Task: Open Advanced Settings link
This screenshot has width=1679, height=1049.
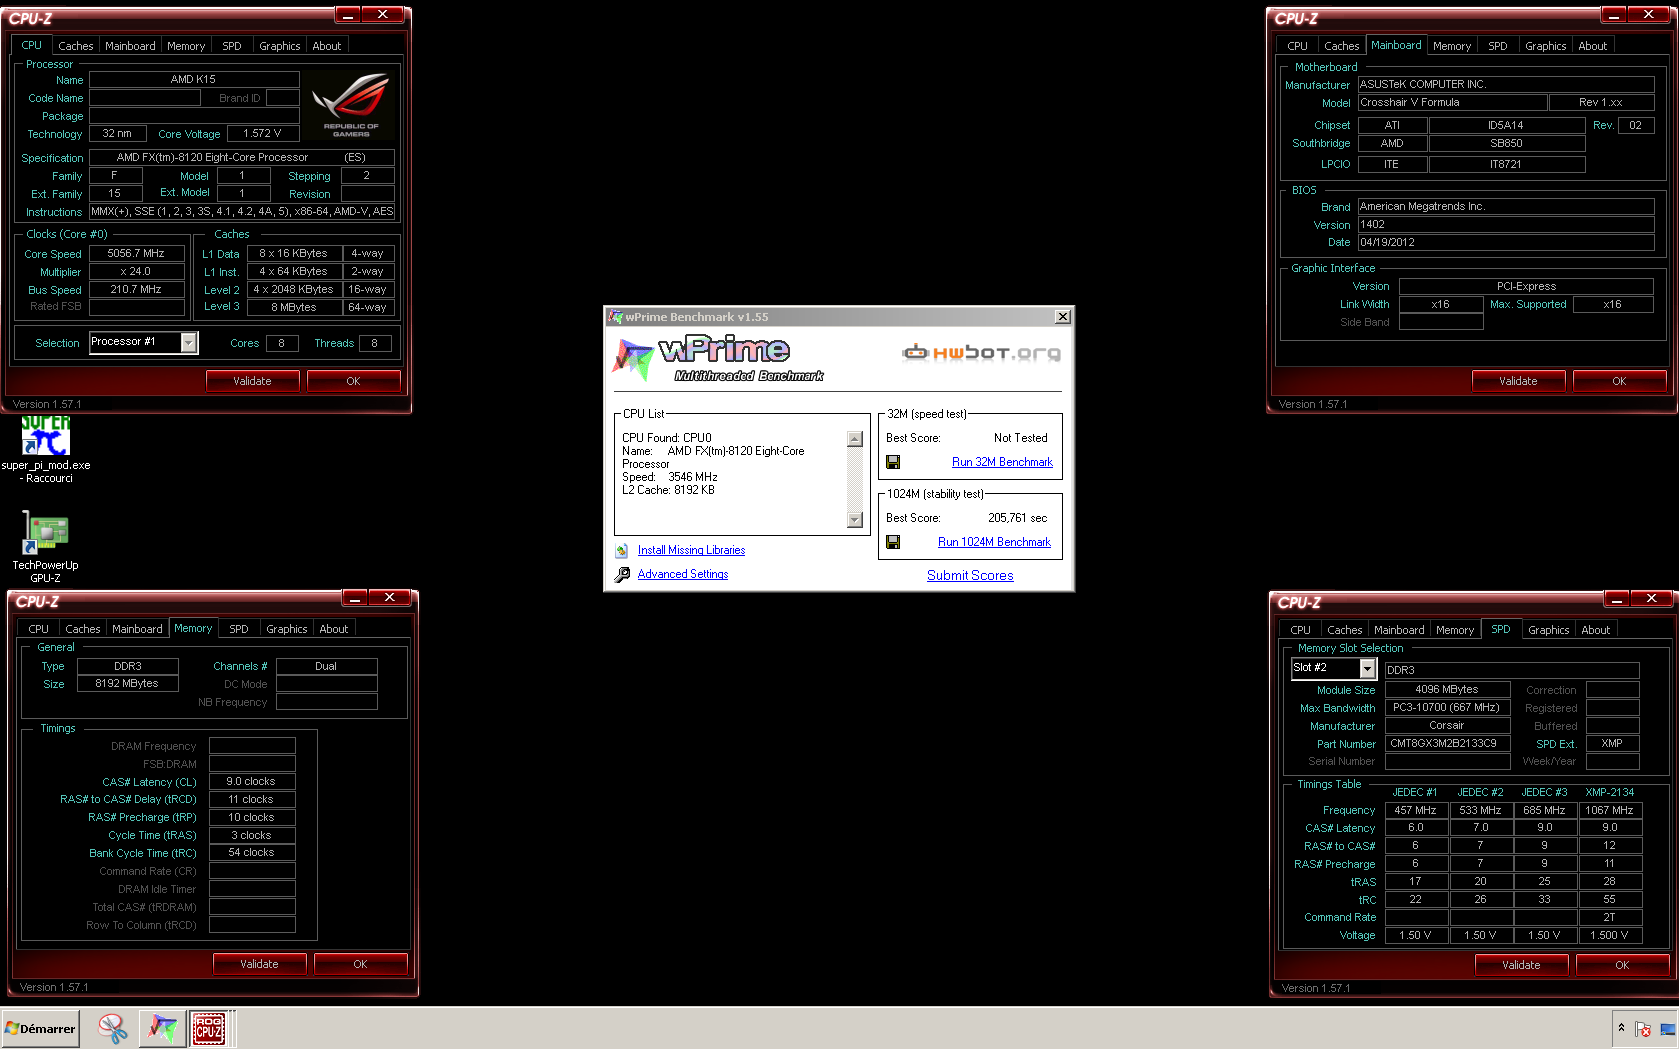Action: [x=683, y=574]
